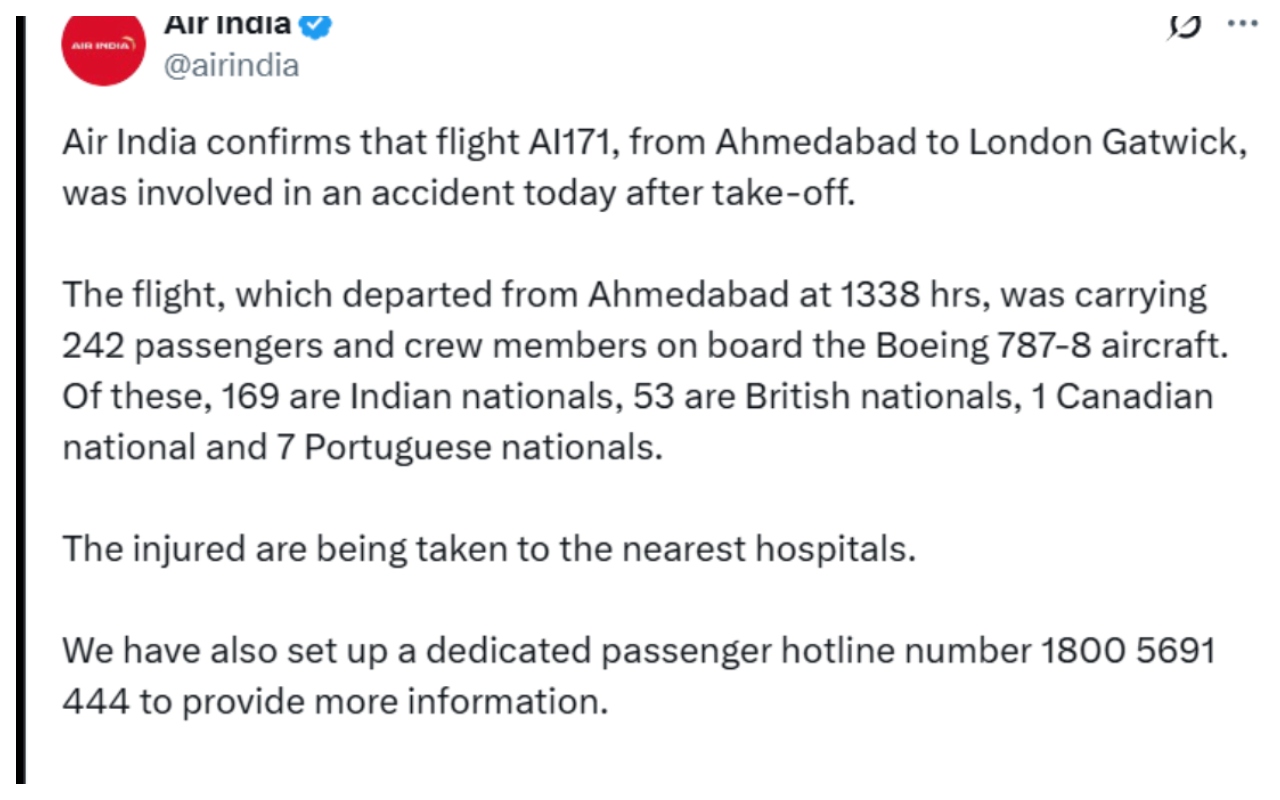Click the text "242 passengers"

pyautogui.click(x=194, y=345)
